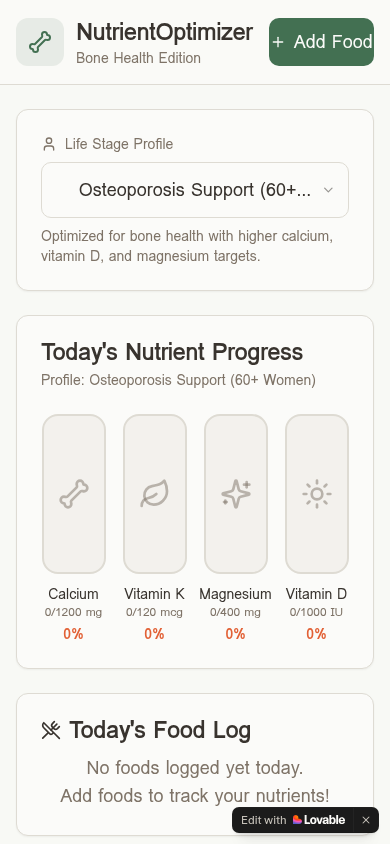Image resolution: width=390 pixels, height=844 pixels.
Task: Open the Life Stage Profile dropdown
Action: pyautogui.click(x=195, y=190)
